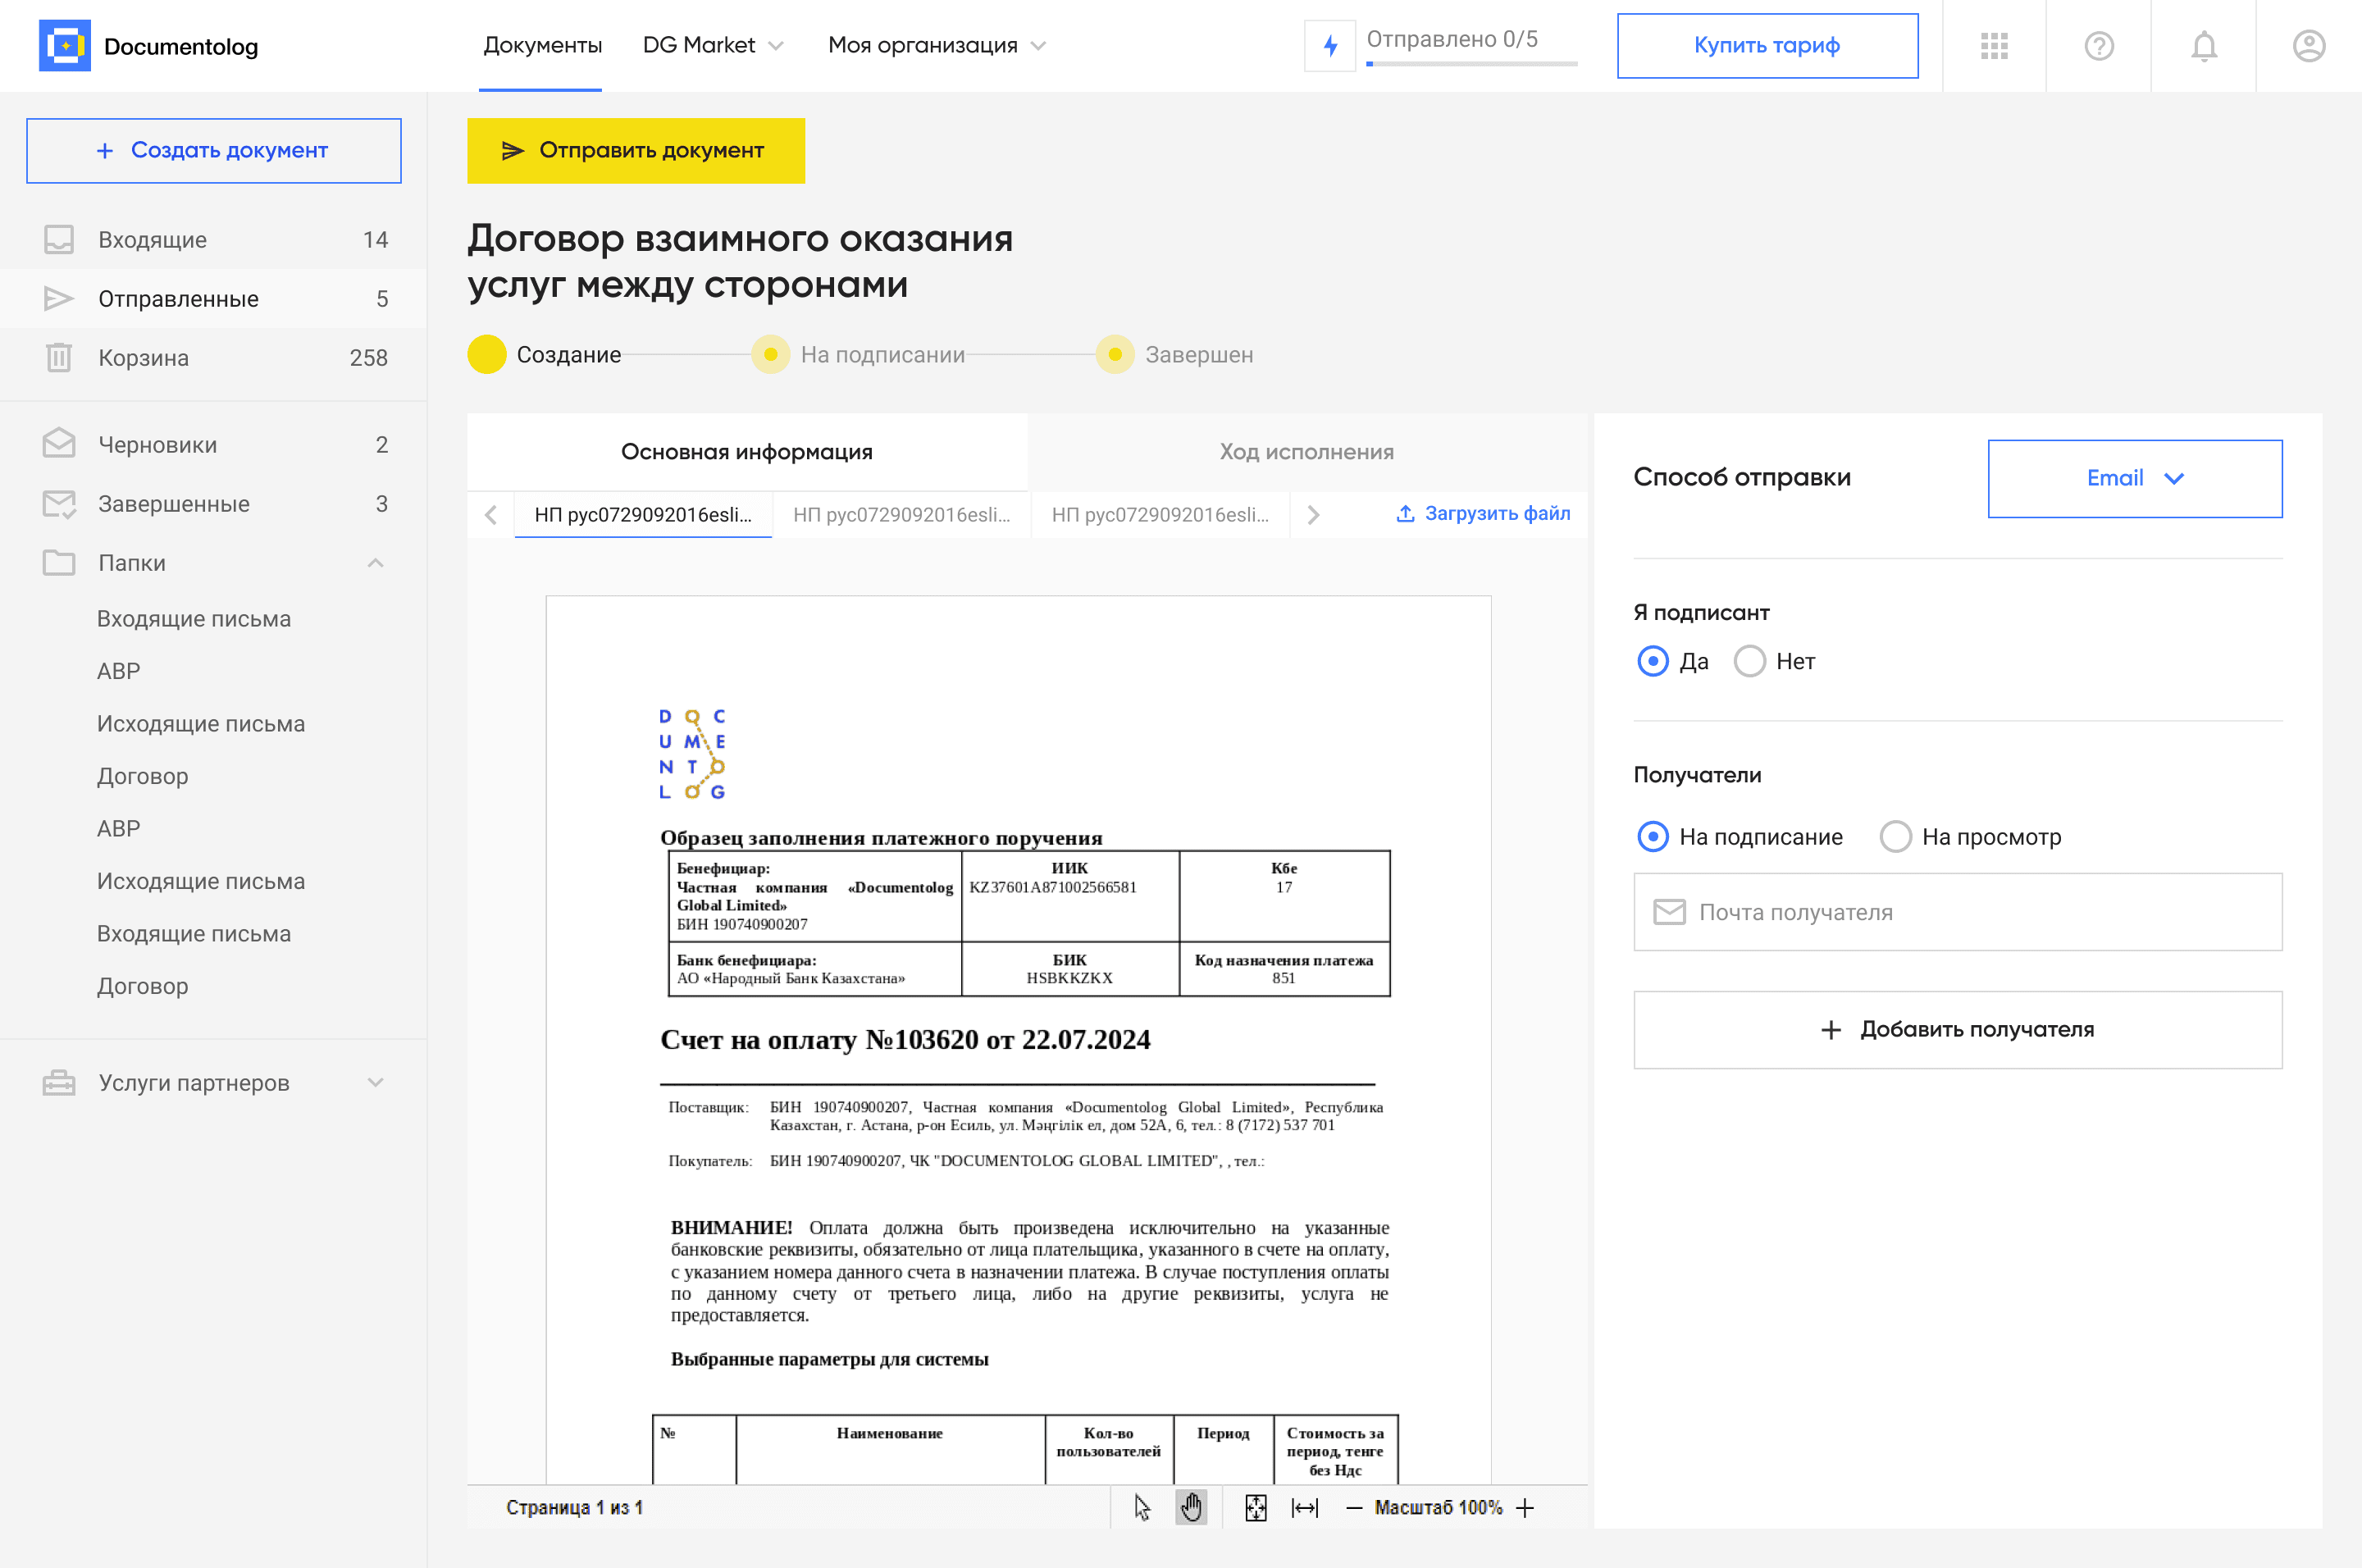The width and height of the screenshot is (2362, 1568).
Task: Click the Почта получателя input field
Action: (1957, 912)
